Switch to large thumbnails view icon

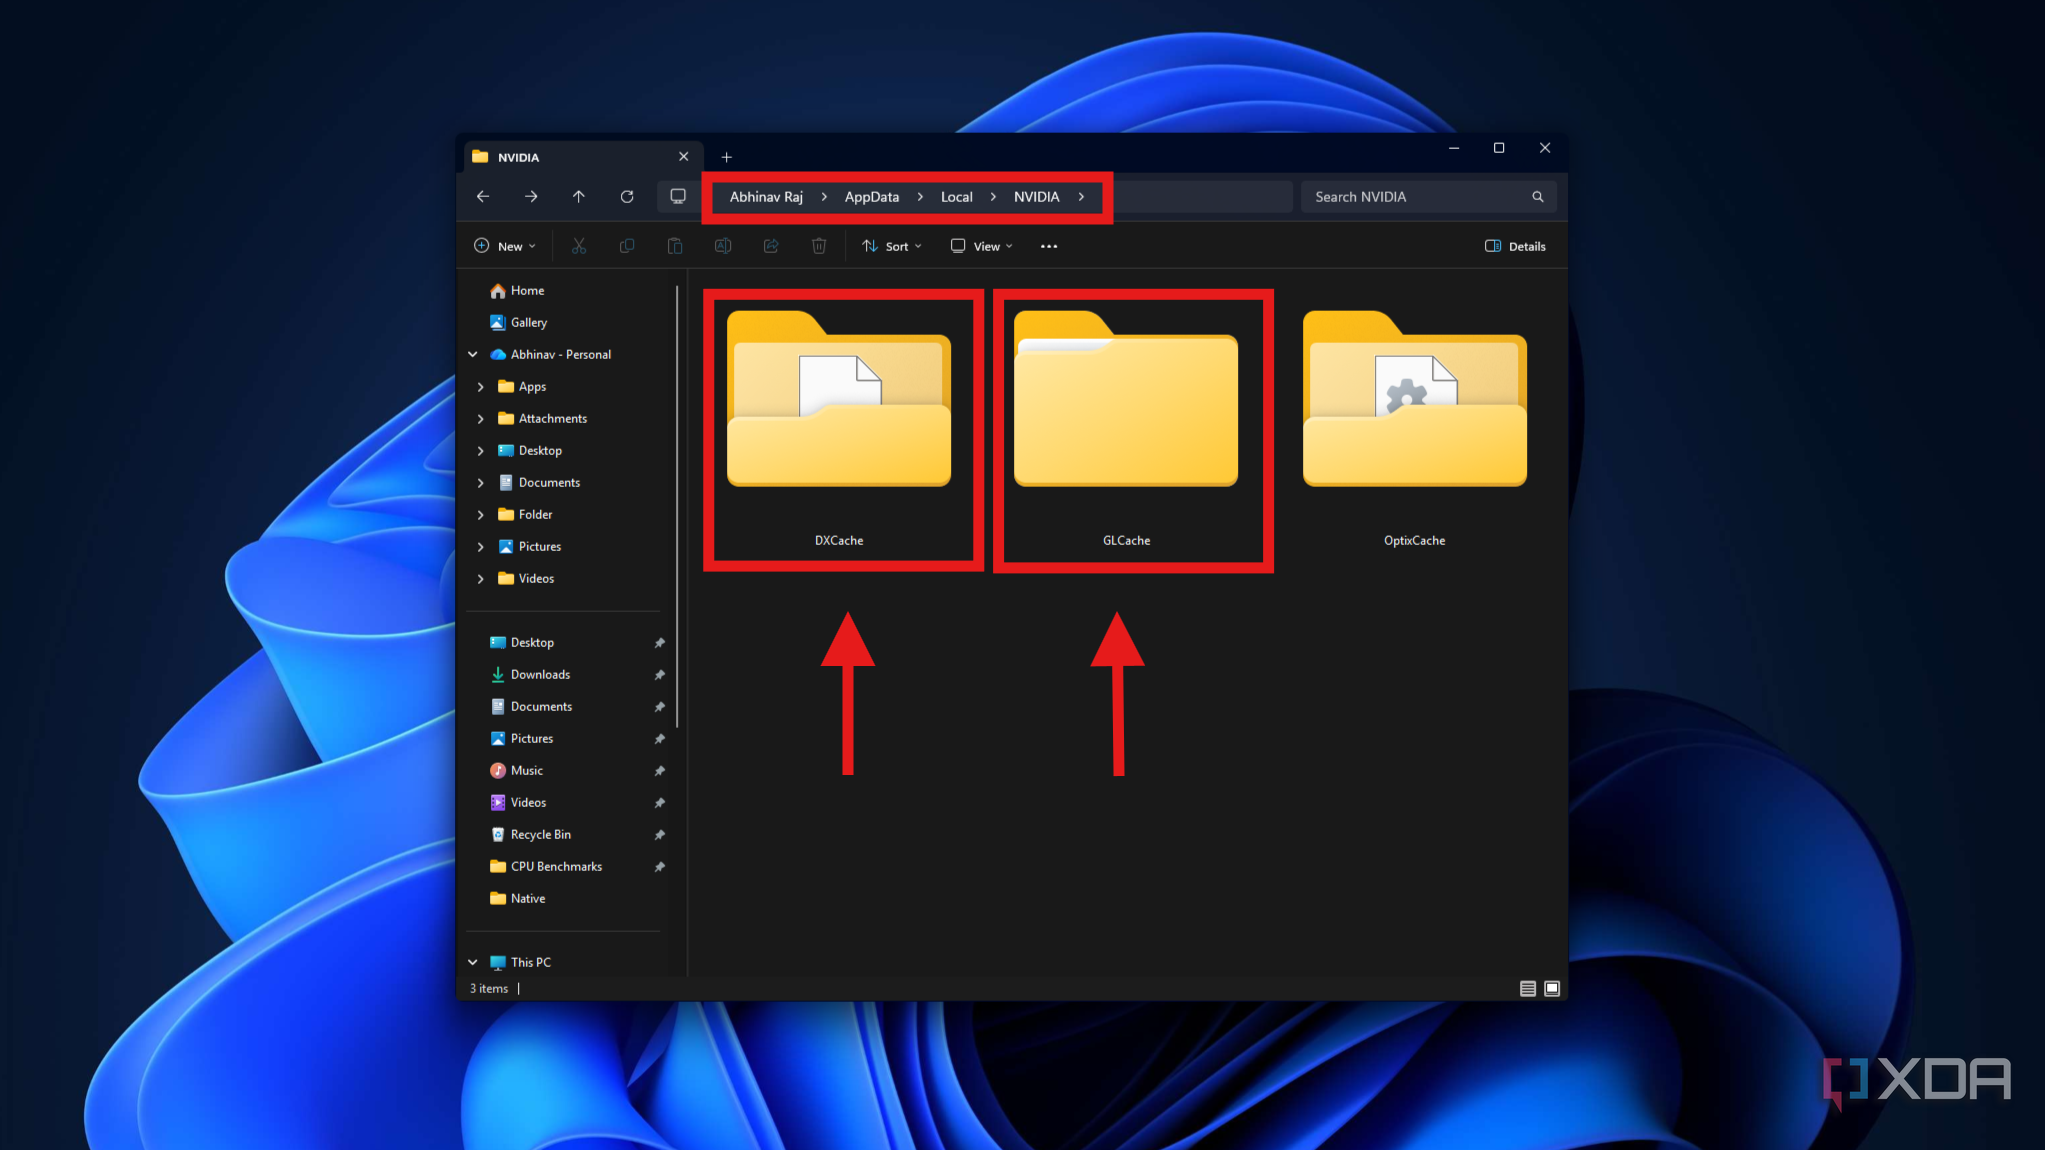[1552, 988]
